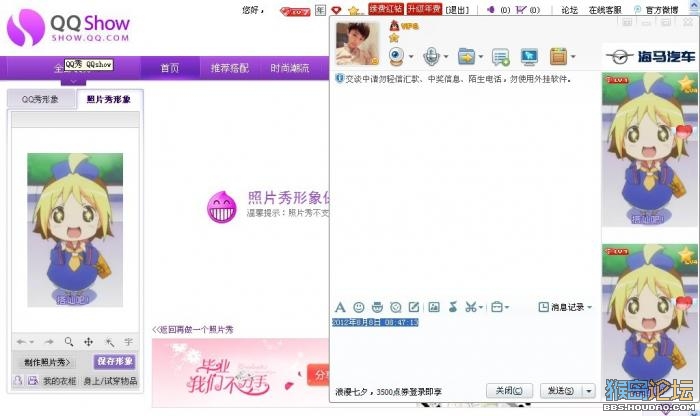The image size is (700, 416).
Task: Expand voice call options arrow
Action: click(446, 57)
